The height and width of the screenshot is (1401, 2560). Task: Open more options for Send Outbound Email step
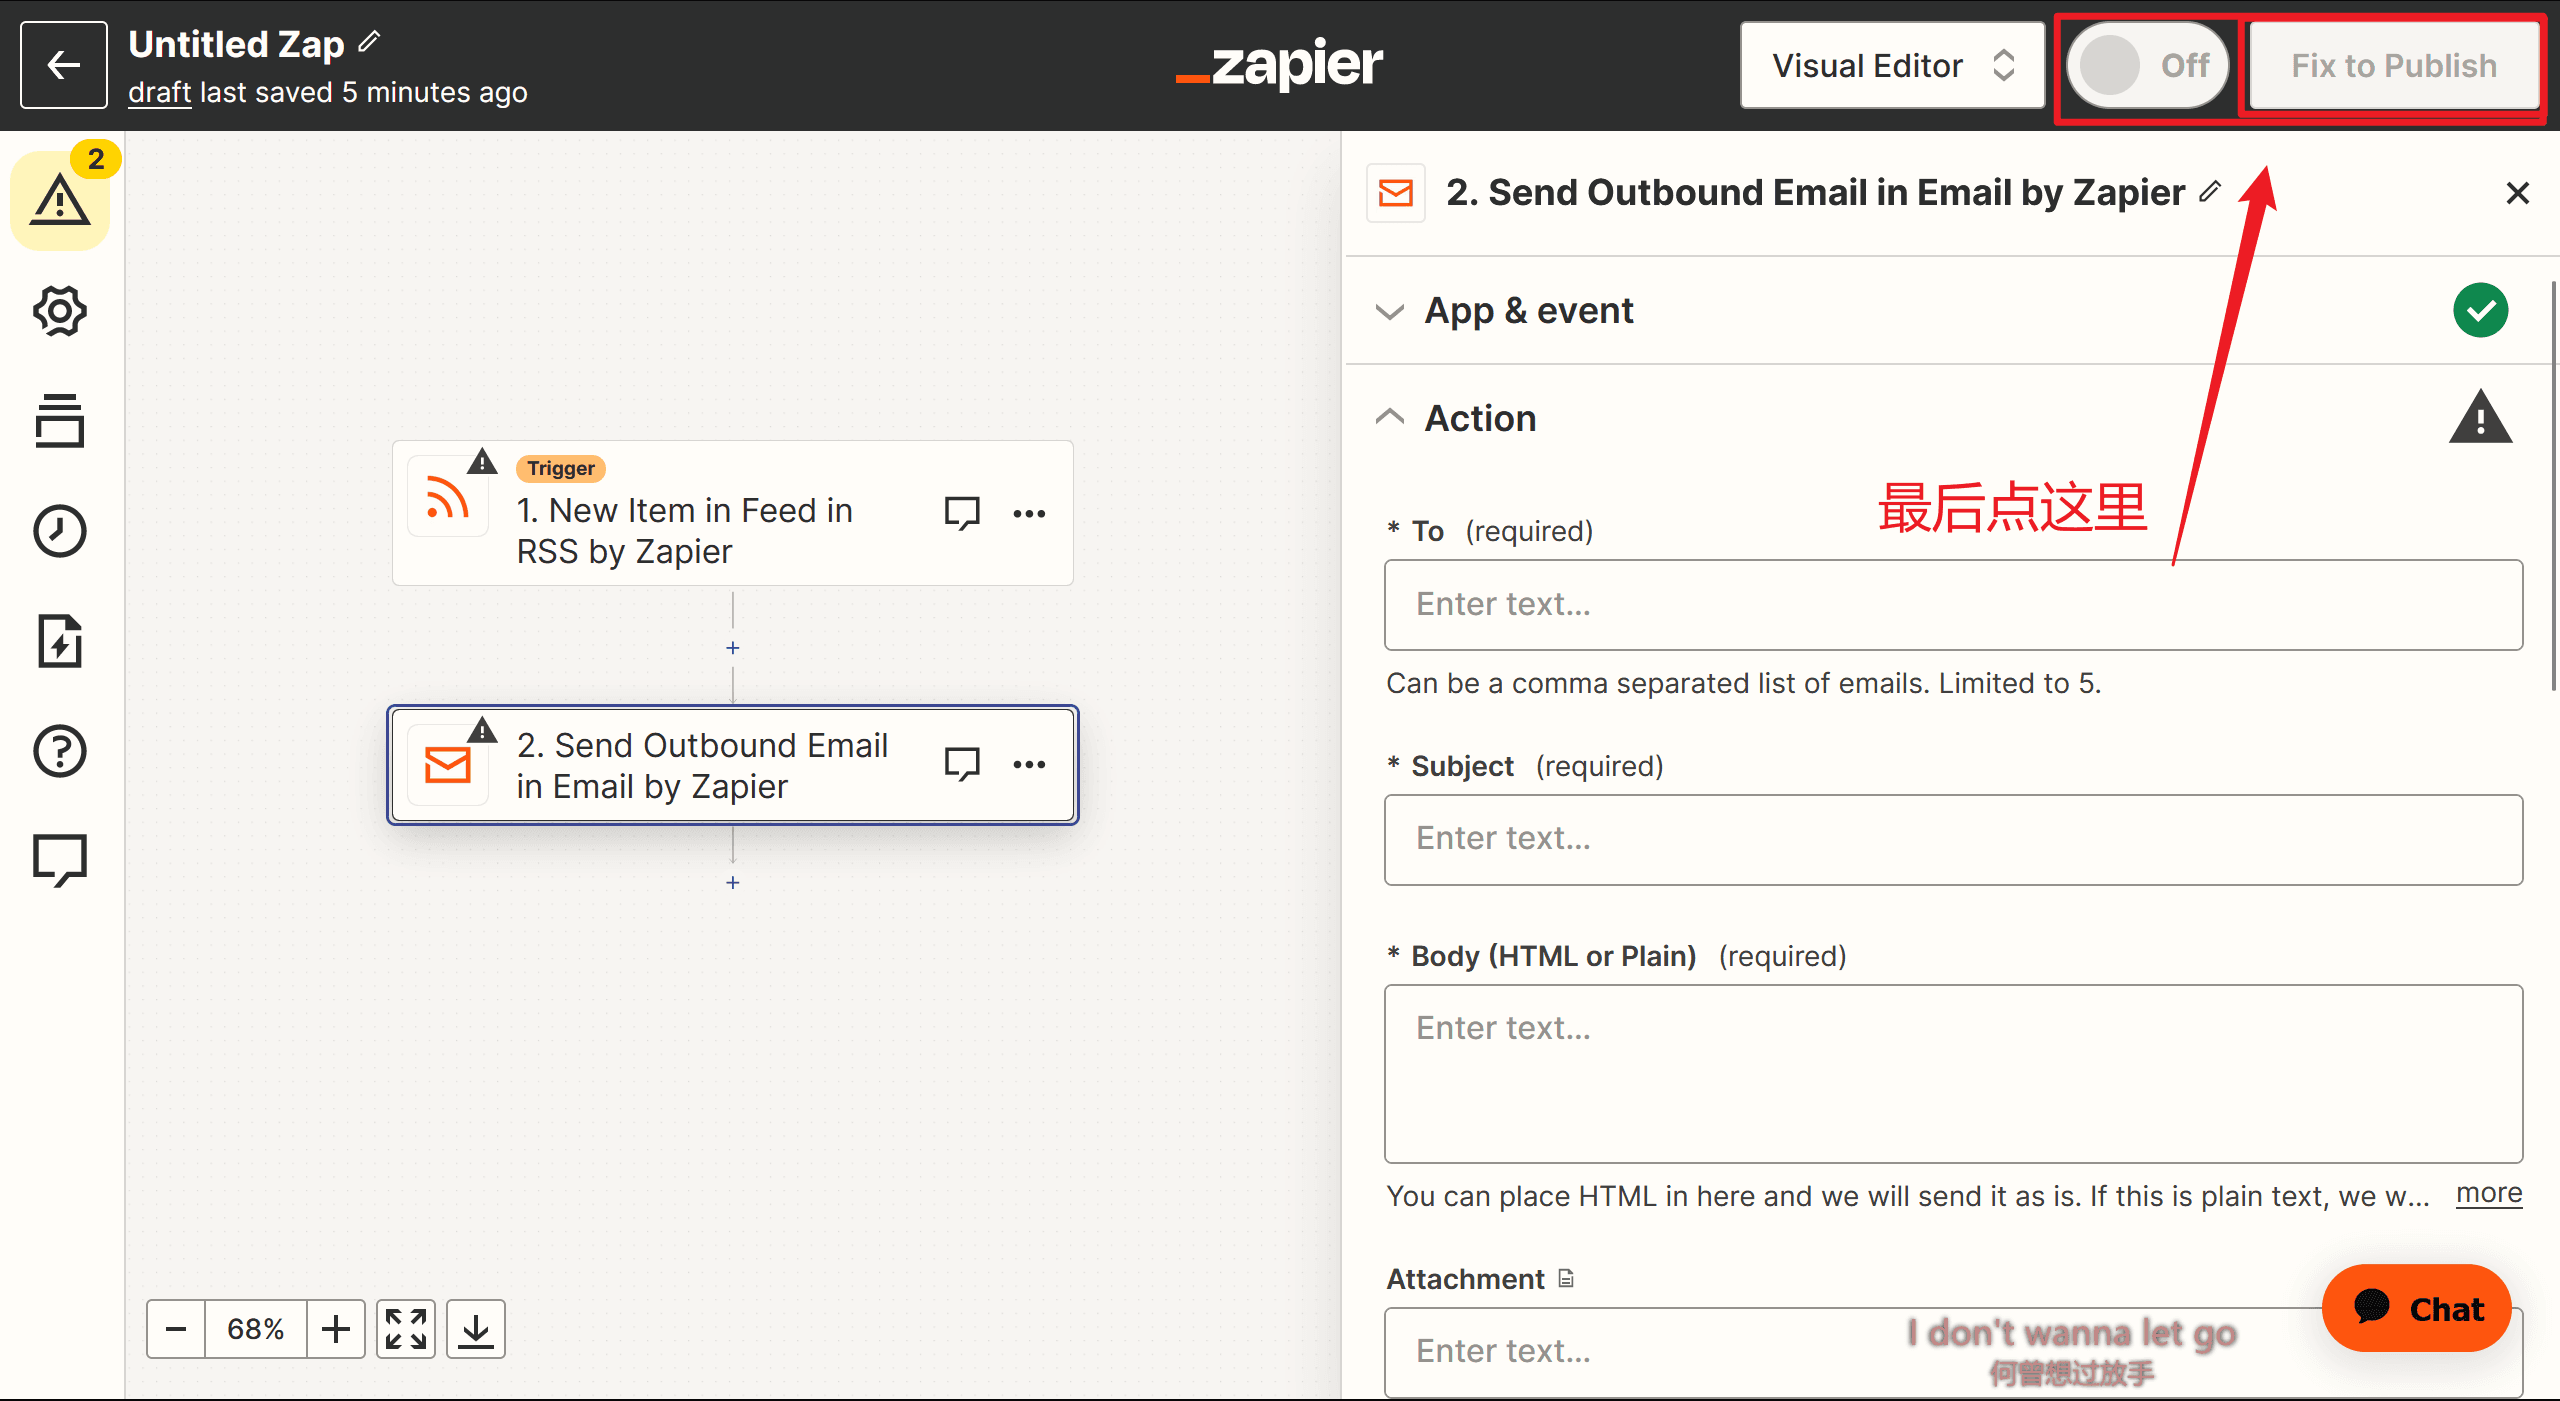click(1029, 764)
